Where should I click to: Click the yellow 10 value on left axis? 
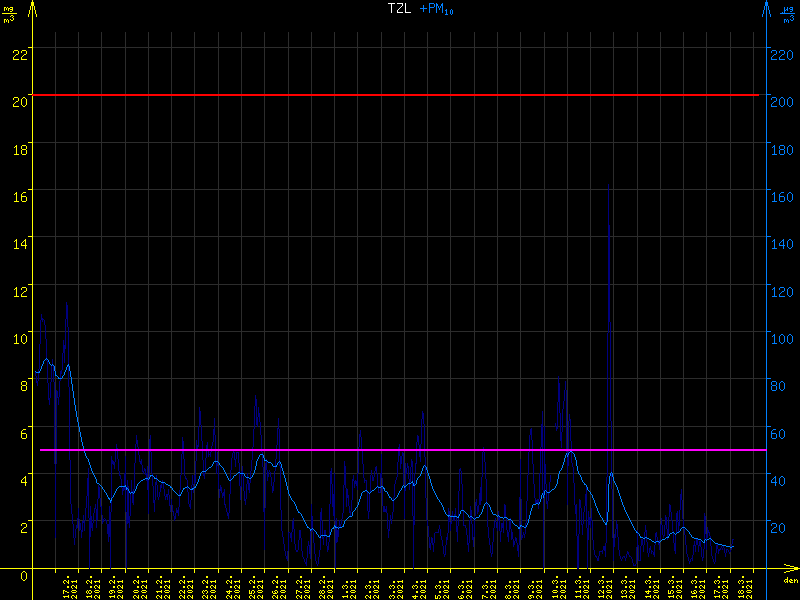pyautogui.click(x=18, y=338)
